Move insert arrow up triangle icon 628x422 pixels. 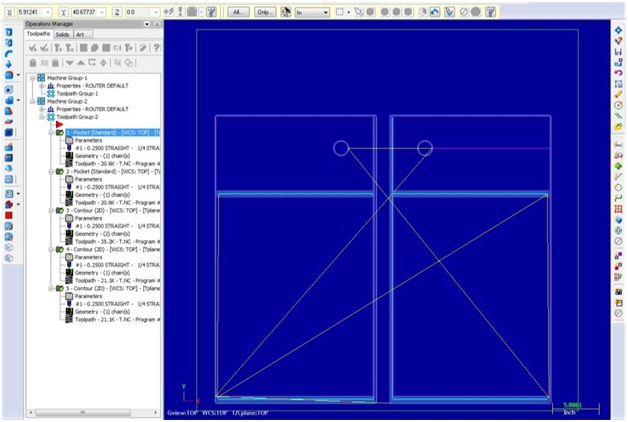pos(81,63)
